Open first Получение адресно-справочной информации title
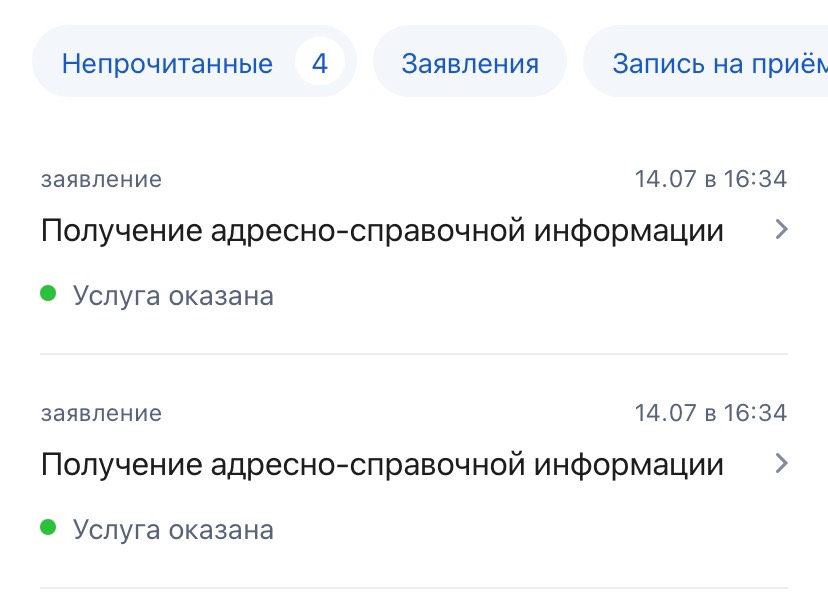Viewport: 828px width, 598px height. [x=382, y=231]
